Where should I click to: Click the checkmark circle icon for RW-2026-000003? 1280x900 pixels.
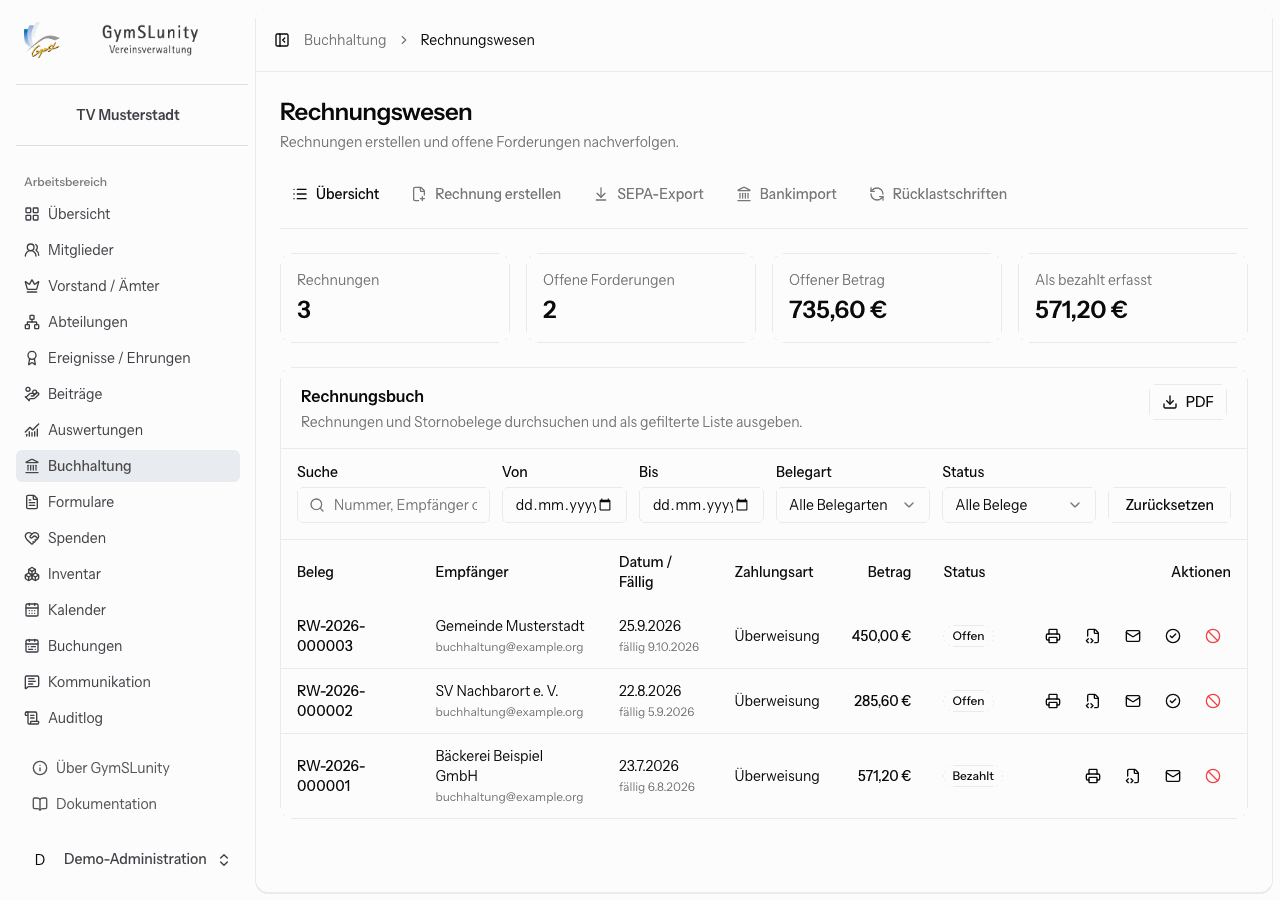pyautogui.click(x=1173, y=636)
